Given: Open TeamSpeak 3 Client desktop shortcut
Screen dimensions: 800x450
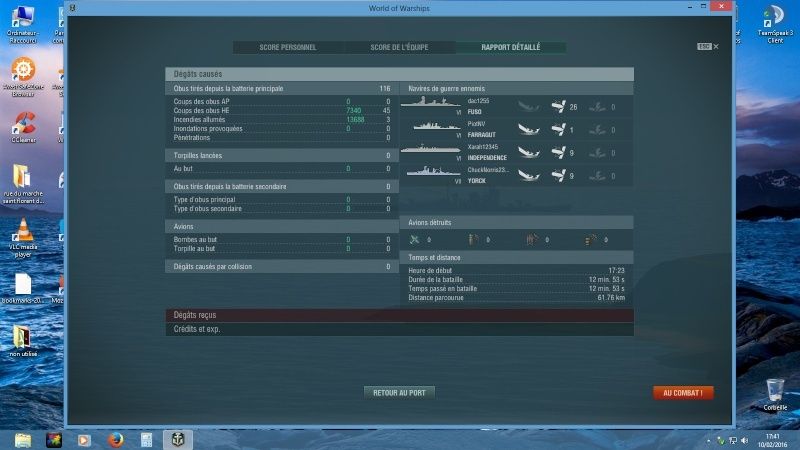Looking at the screenshot, I should pos(775,23).
